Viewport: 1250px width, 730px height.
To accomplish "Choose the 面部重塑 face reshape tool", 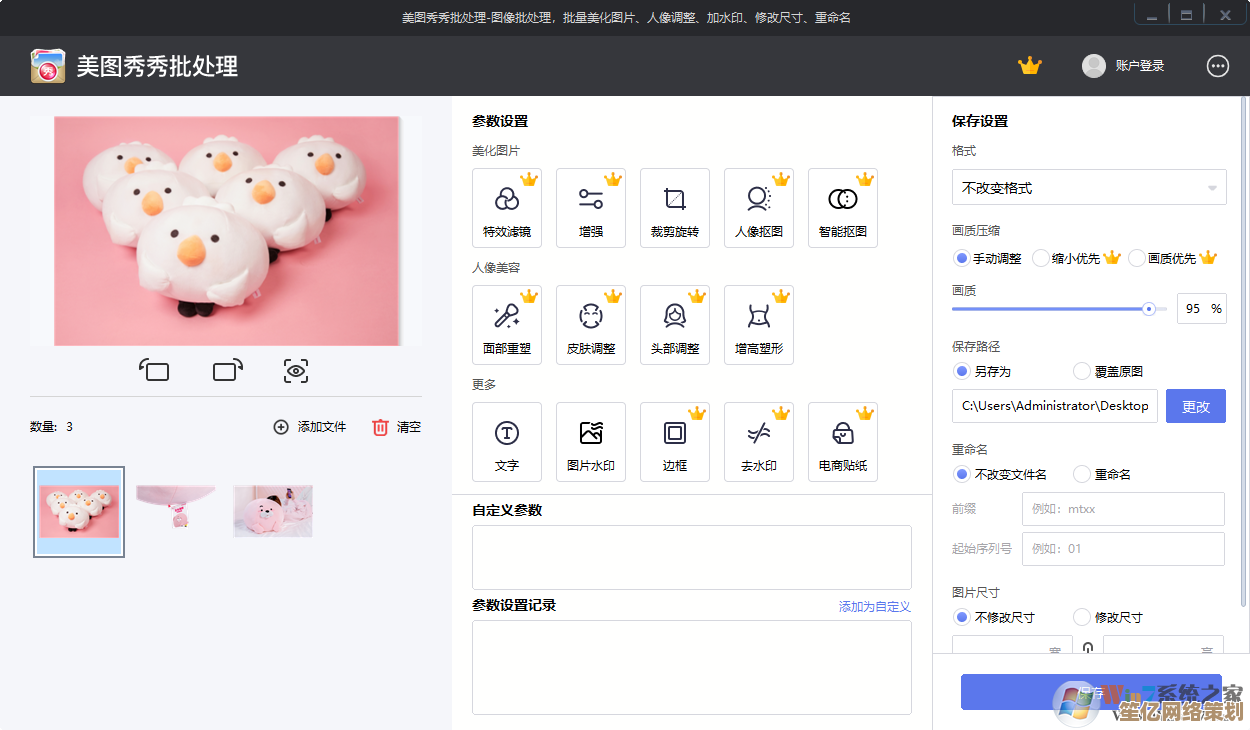I will point(507,326).
